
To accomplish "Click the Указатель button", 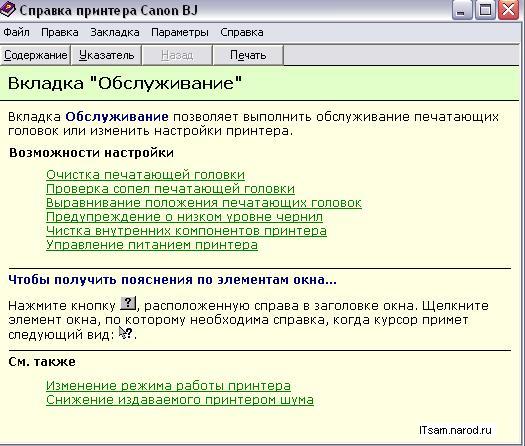I will coord(106,55).
